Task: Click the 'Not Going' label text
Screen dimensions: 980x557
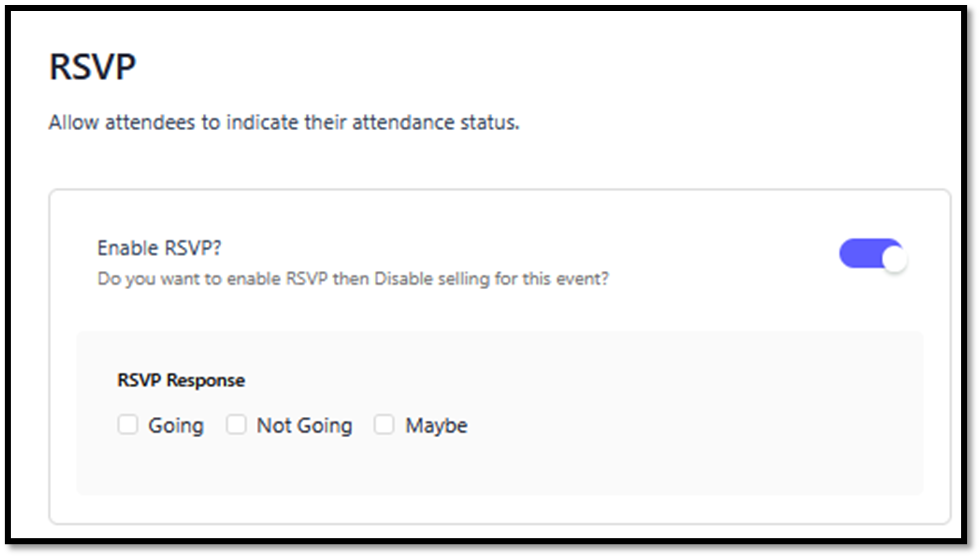Action: (x=304, y=426)
